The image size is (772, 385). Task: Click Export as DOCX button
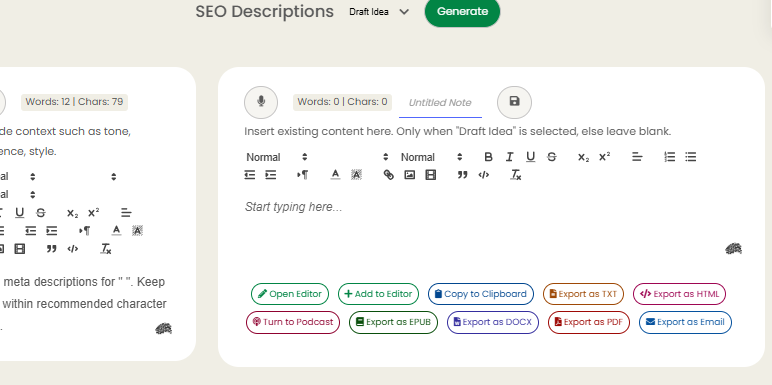click(x=493, y=322)
